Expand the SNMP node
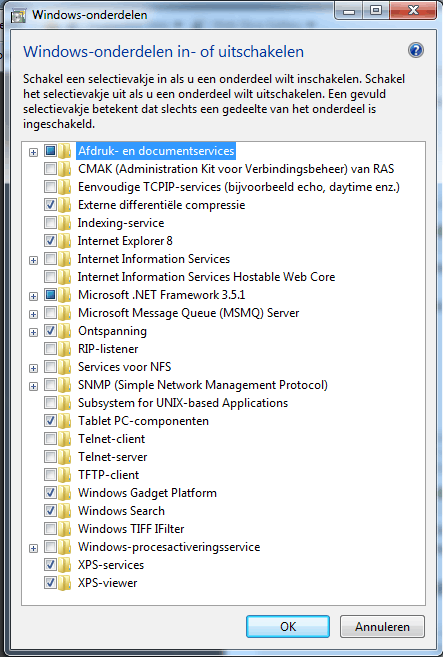This screenshot has width=443, height=657. pyautogui.click(x=34, y=387)
